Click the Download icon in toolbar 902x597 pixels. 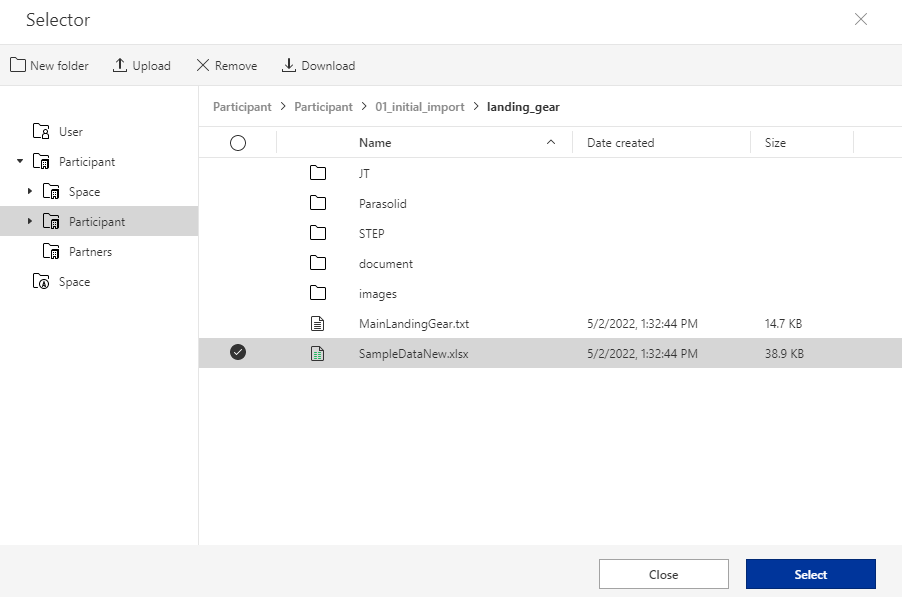(289, 65)
